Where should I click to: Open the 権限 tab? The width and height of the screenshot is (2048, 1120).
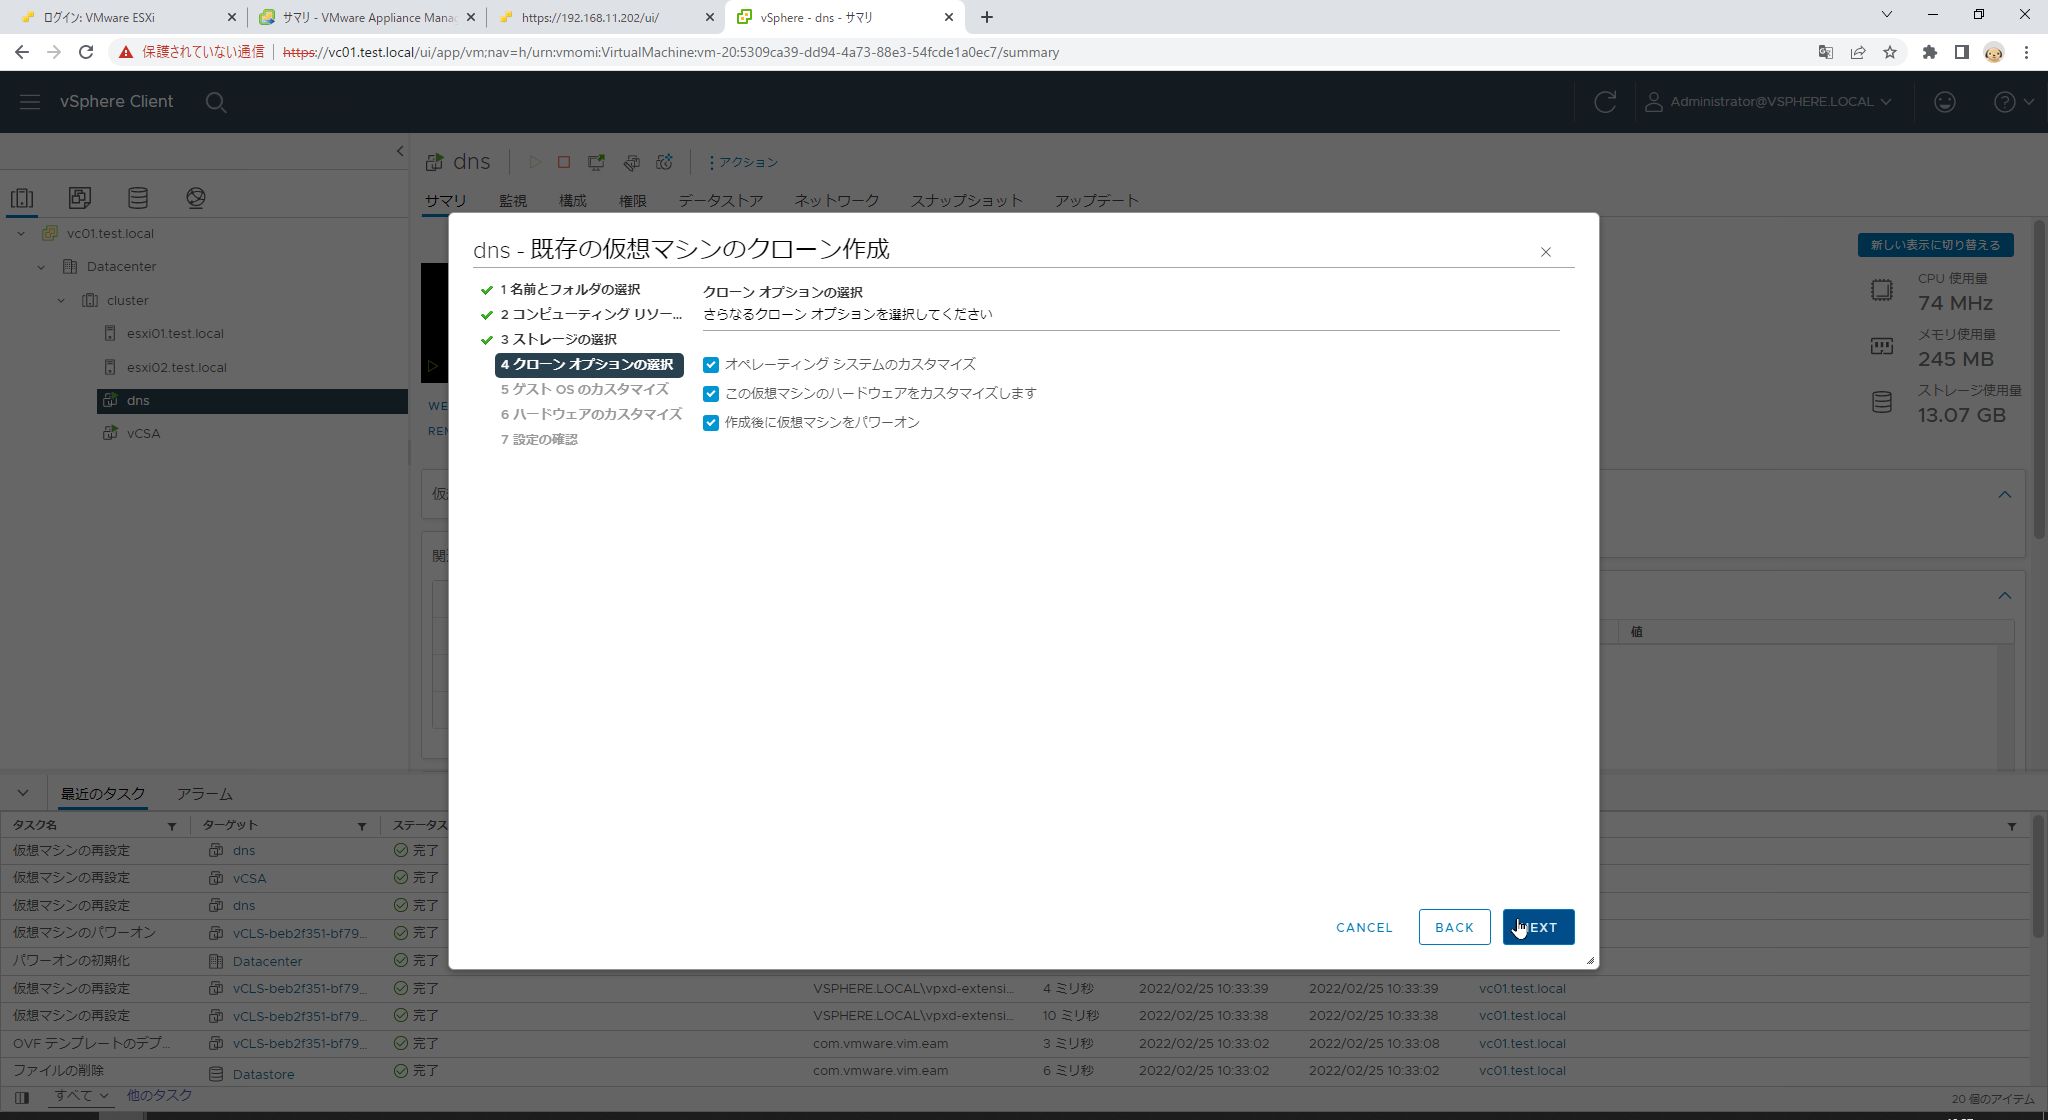633,201
